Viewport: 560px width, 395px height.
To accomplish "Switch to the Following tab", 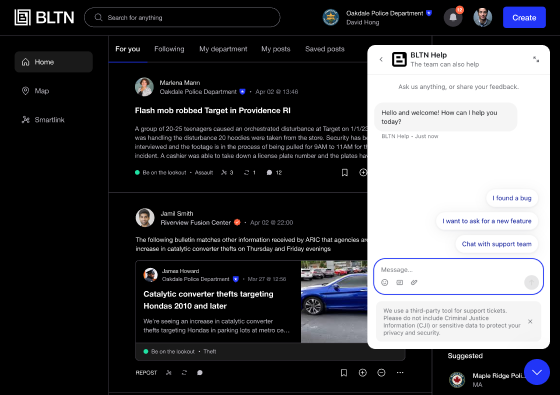I will [x=169, y=49].
